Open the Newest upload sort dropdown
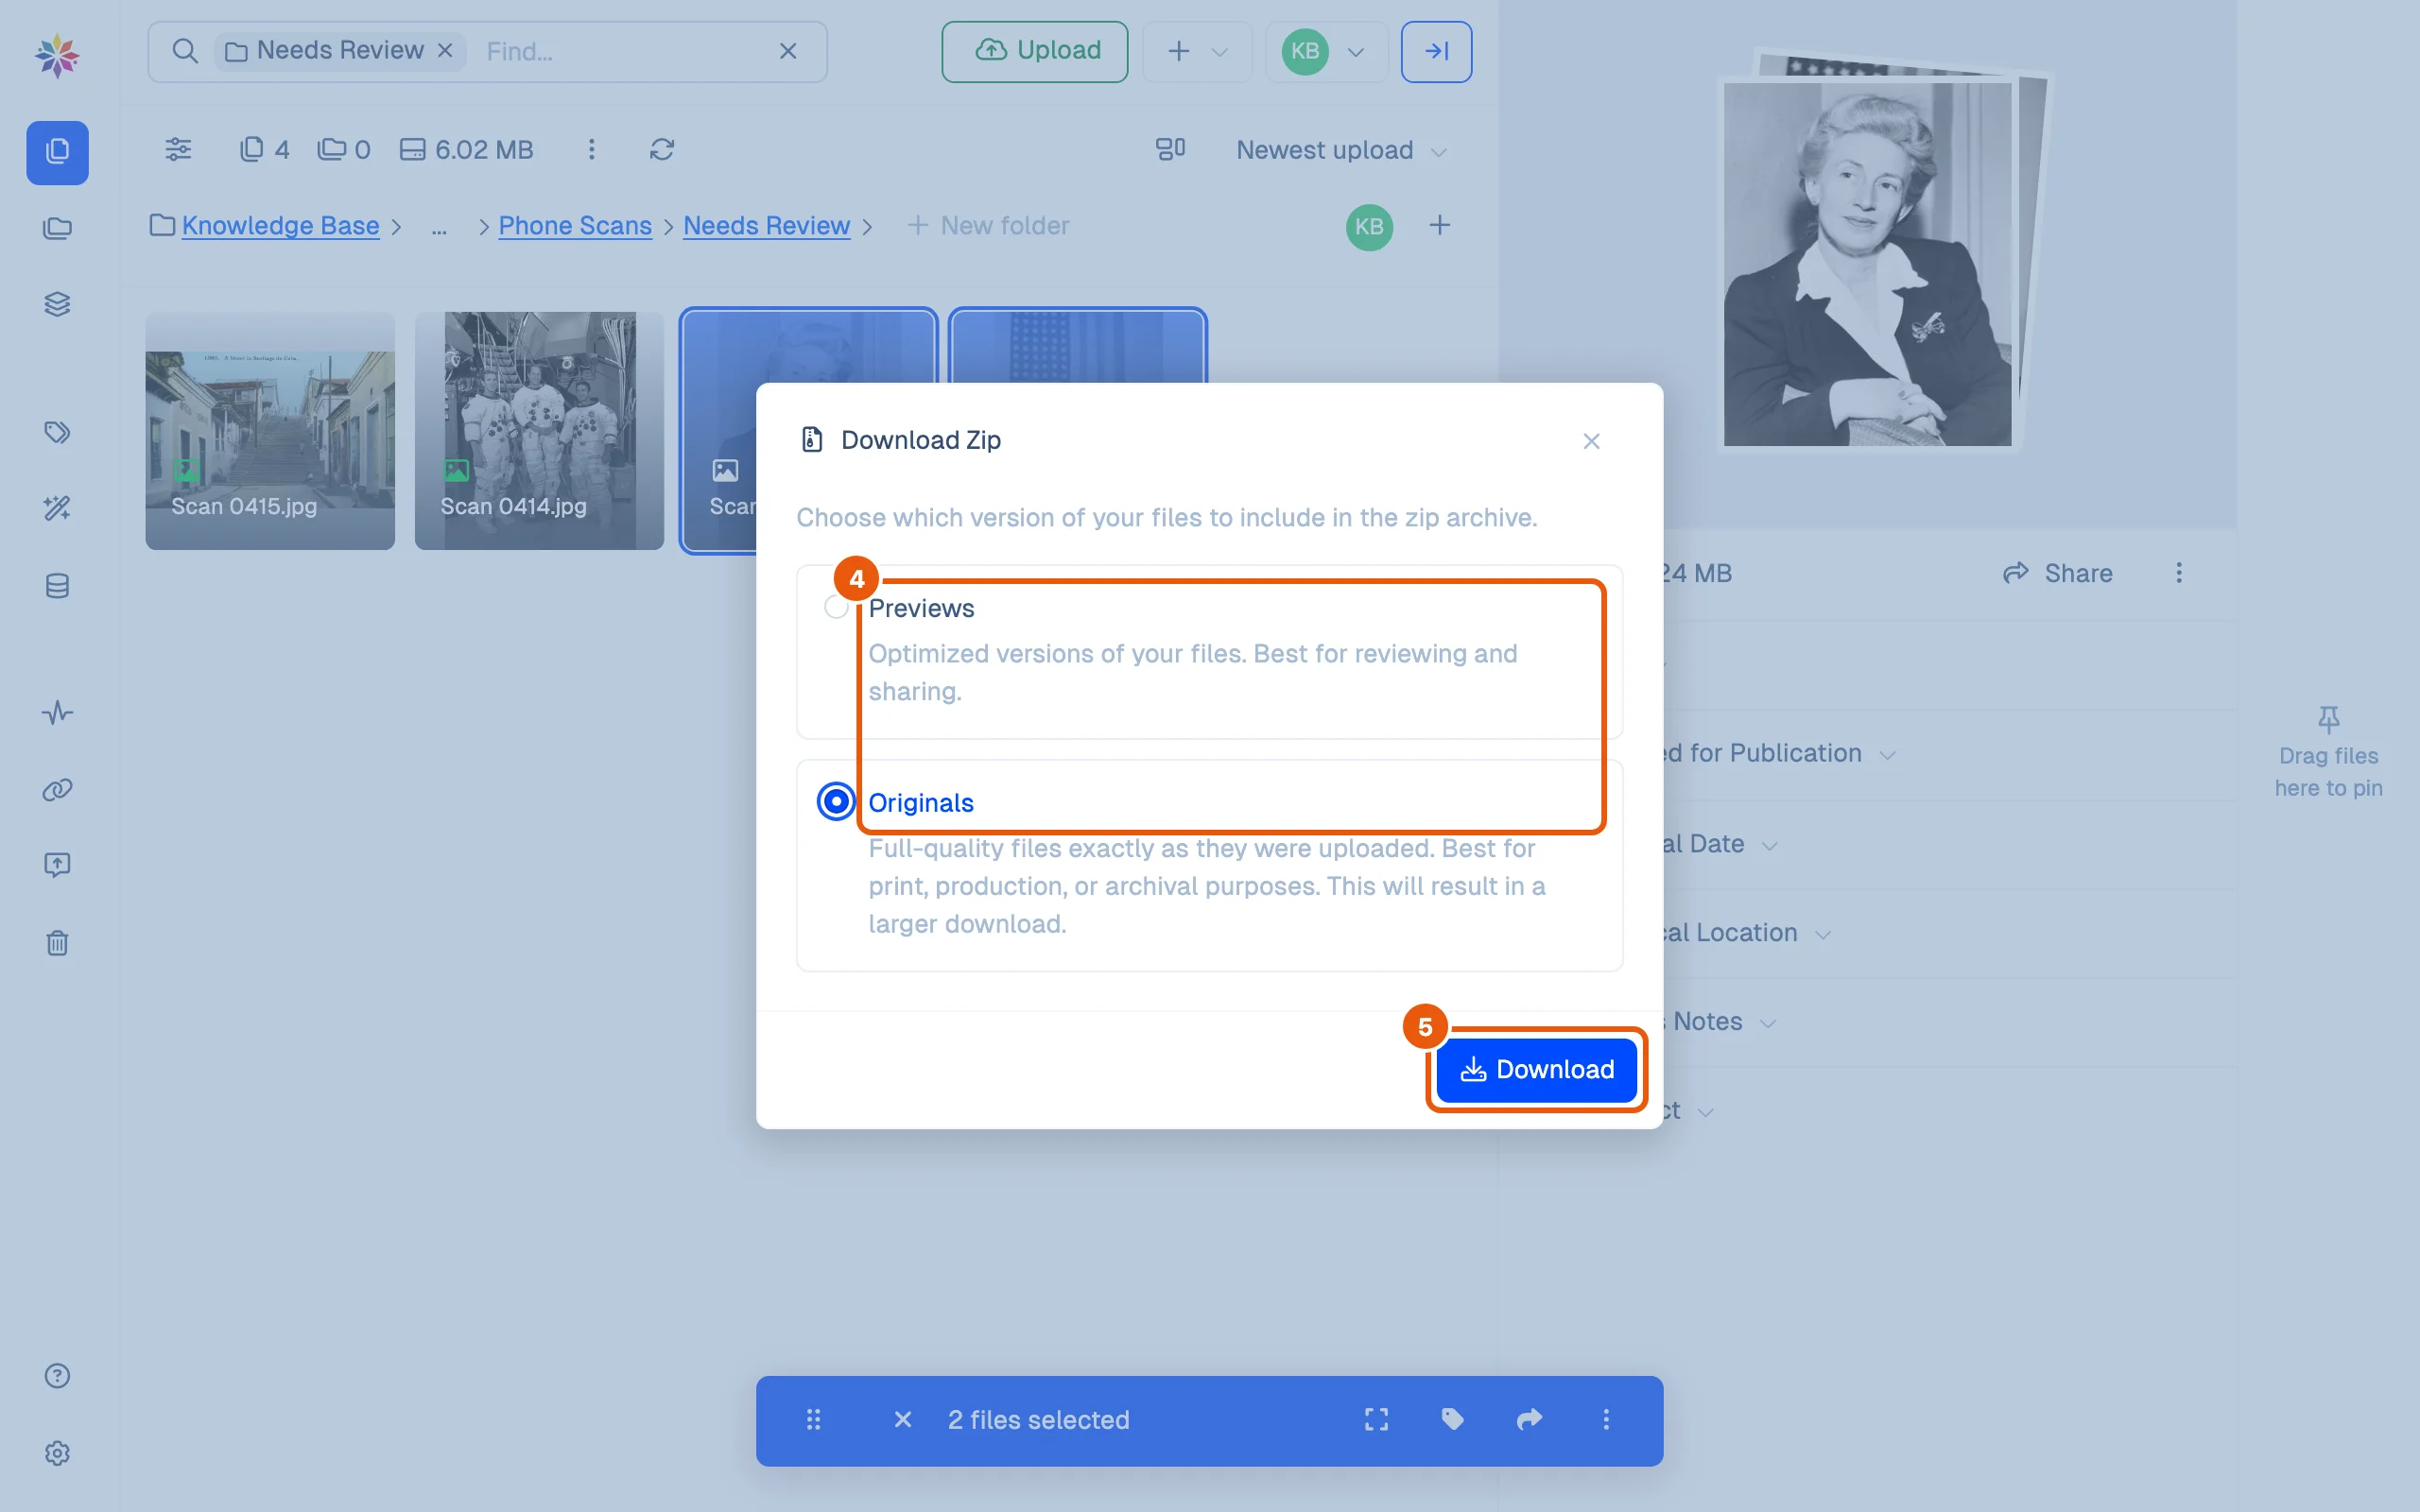 1340,150
